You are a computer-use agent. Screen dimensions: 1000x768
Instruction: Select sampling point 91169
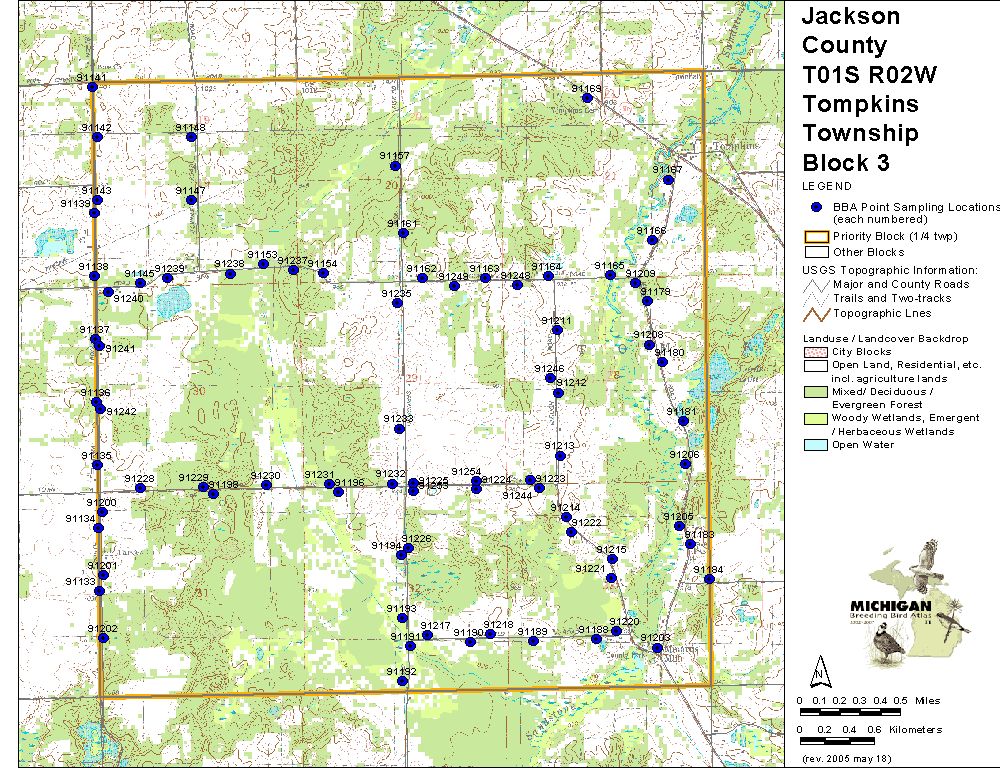tap(587, 98)
